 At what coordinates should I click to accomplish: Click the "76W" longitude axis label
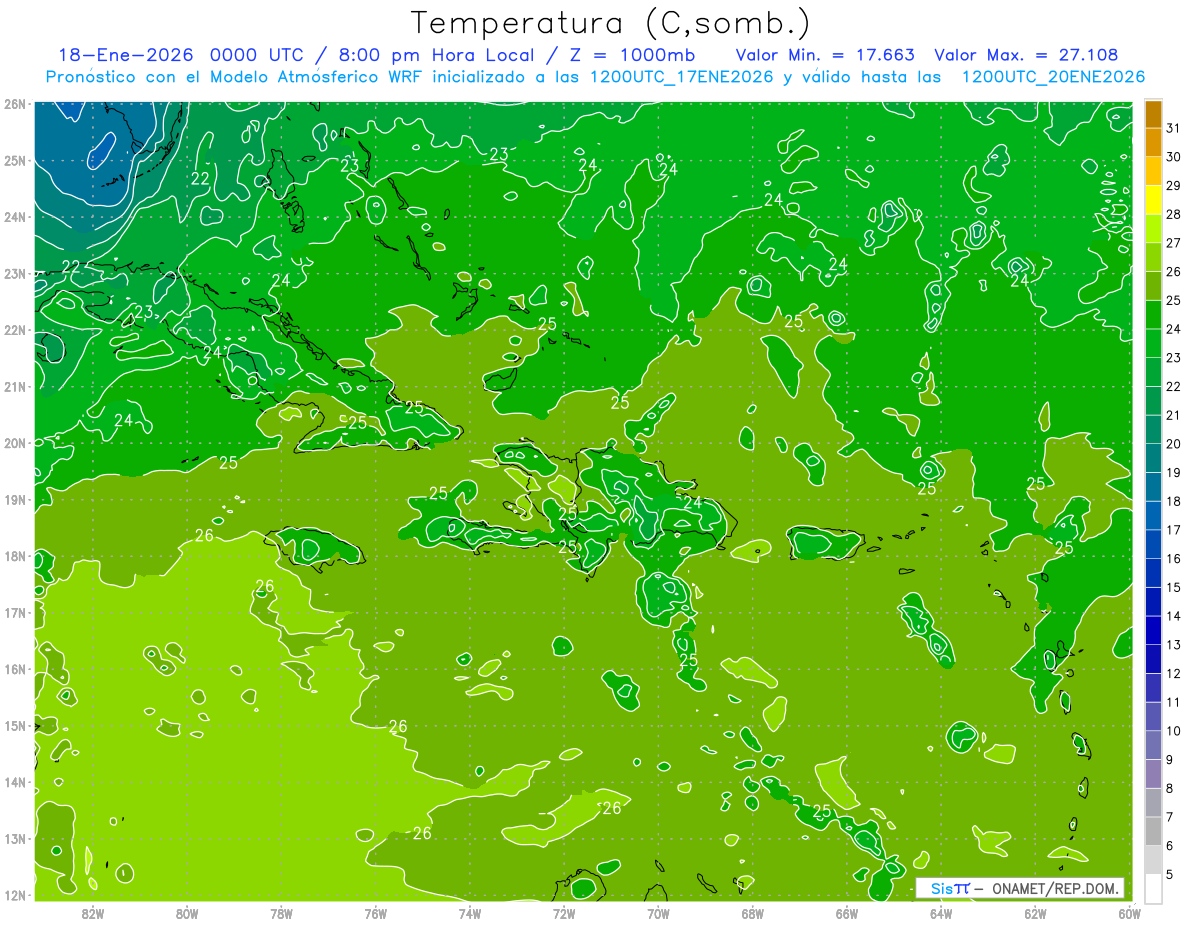375,913
